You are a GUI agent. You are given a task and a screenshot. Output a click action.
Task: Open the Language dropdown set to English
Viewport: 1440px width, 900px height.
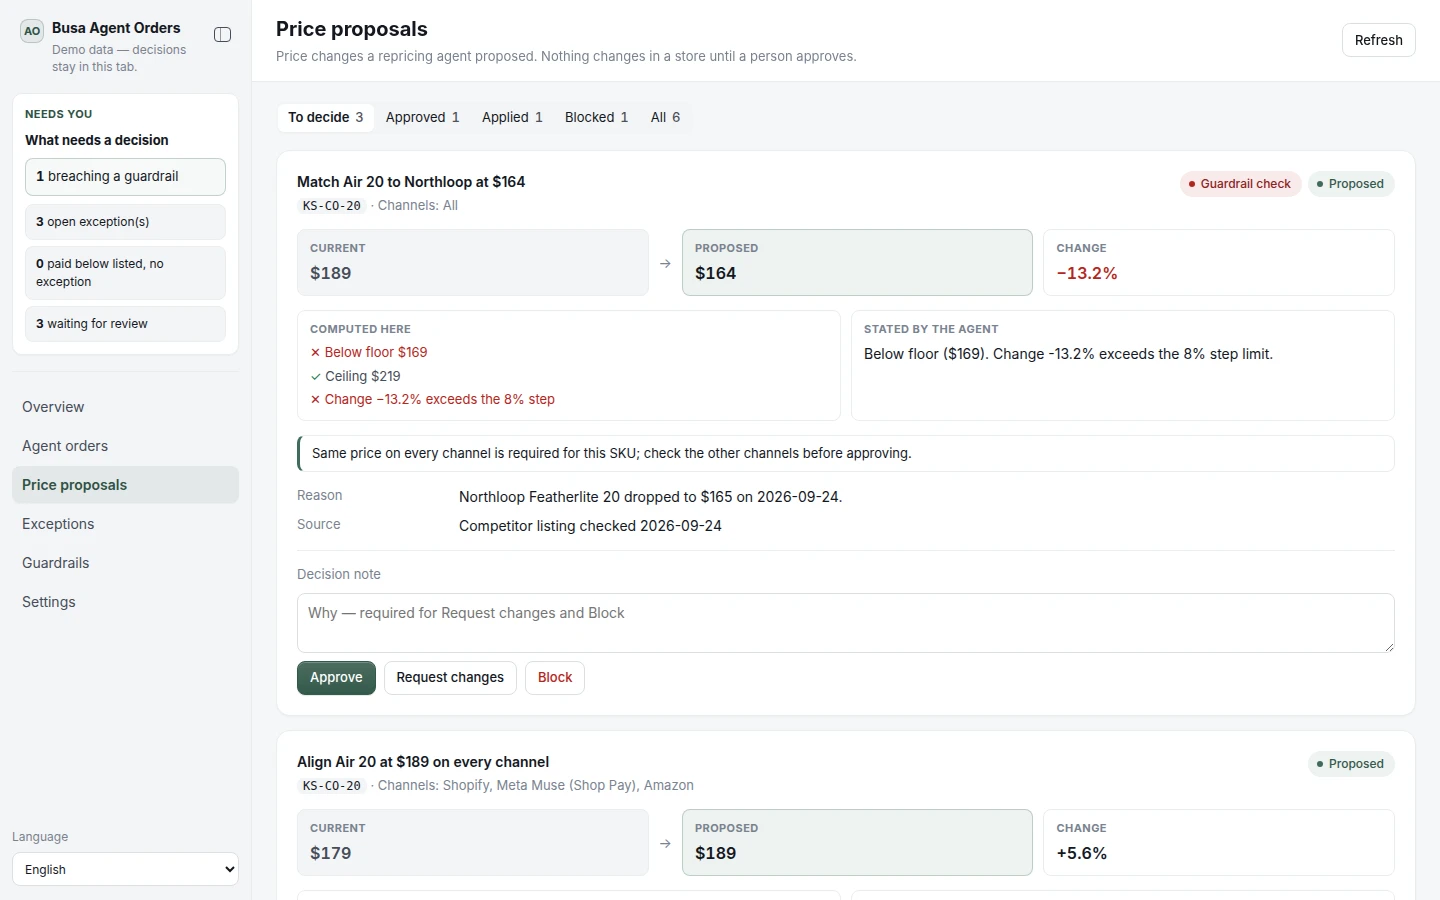point(125,869)
